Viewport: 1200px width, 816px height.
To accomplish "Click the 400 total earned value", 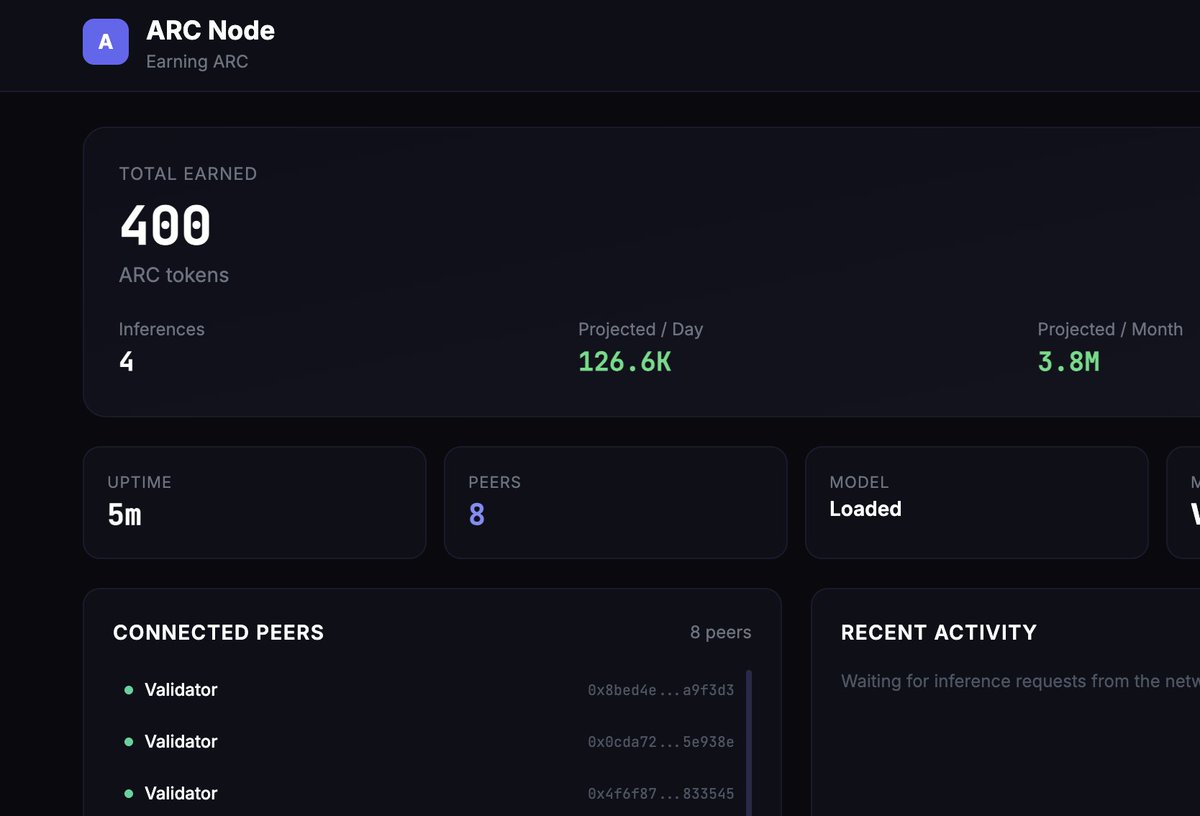I will pyautogui.click(x=165, y=226).
